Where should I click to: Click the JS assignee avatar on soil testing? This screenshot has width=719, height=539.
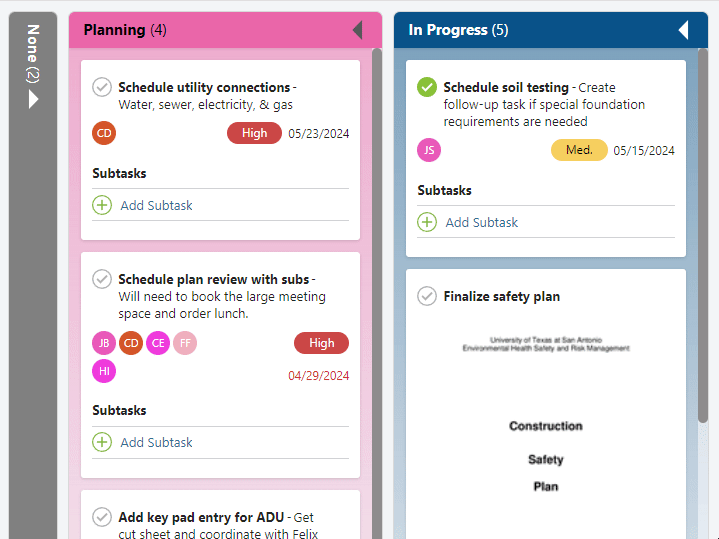(429, 150)
